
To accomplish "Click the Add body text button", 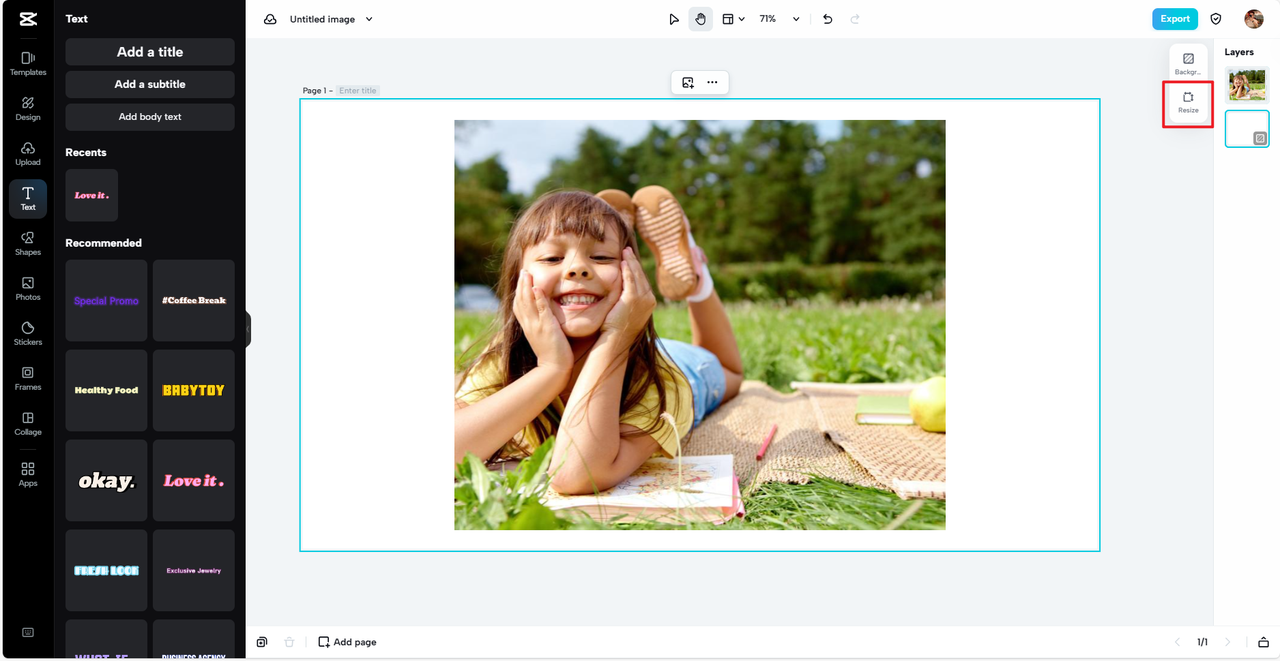I will [150, 117].
